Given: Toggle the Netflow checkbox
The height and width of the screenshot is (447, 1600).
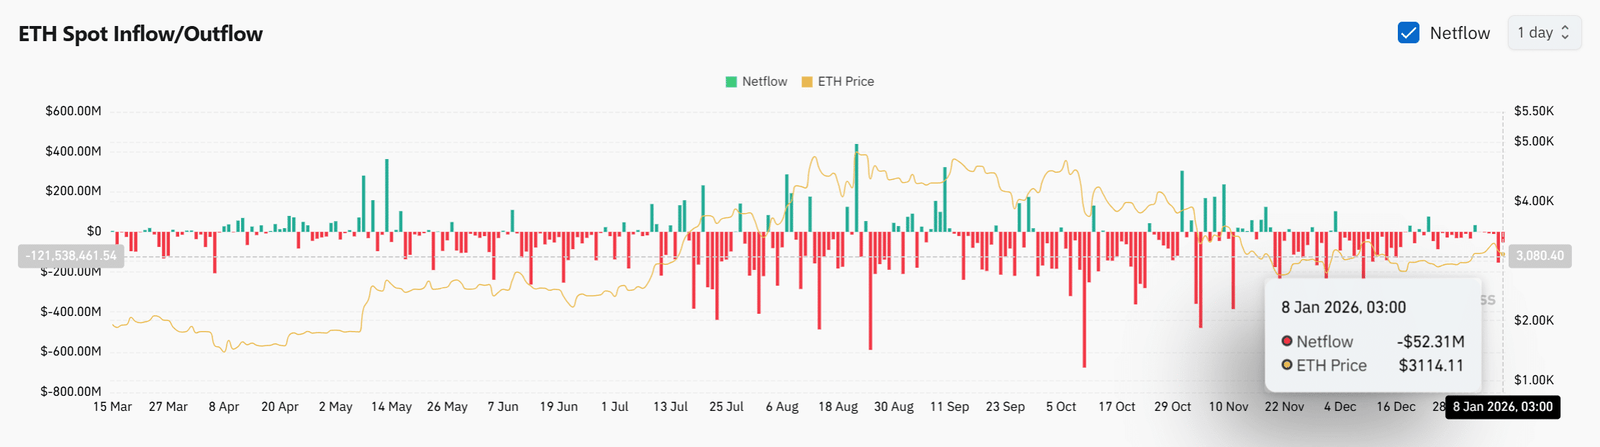Looking at the screenshot, I should click(1408, 33).
